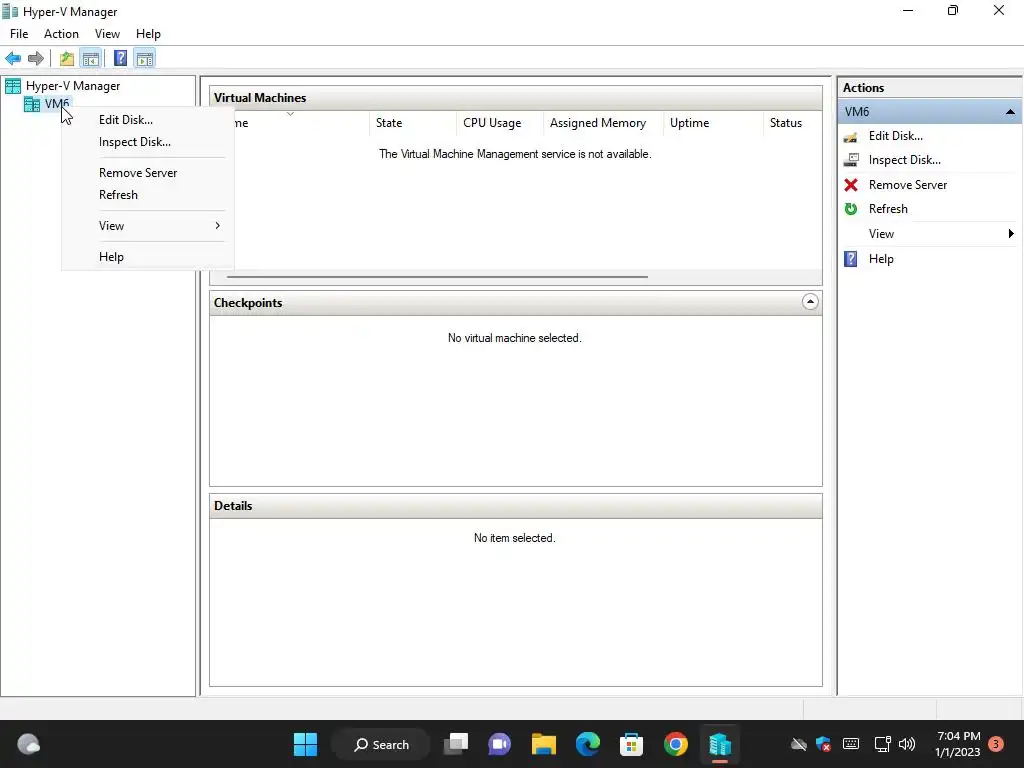Click red X Remove Server icon

pos(851,185)
